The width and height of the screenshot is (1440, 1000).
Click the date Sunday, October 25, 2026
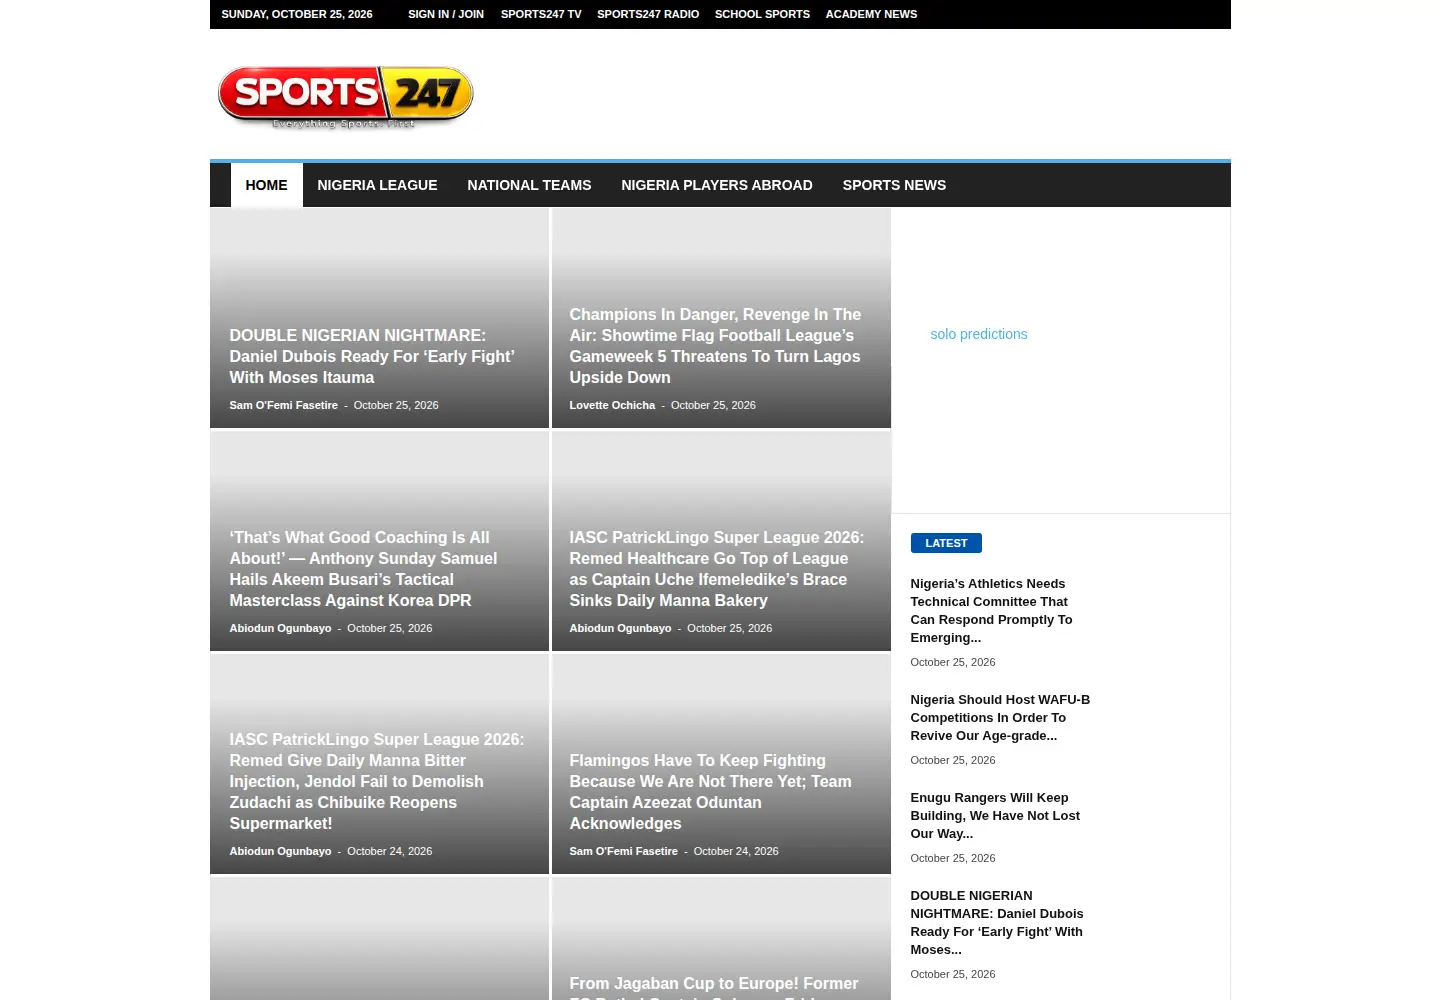pyautogui.click(x=297, y=14)
